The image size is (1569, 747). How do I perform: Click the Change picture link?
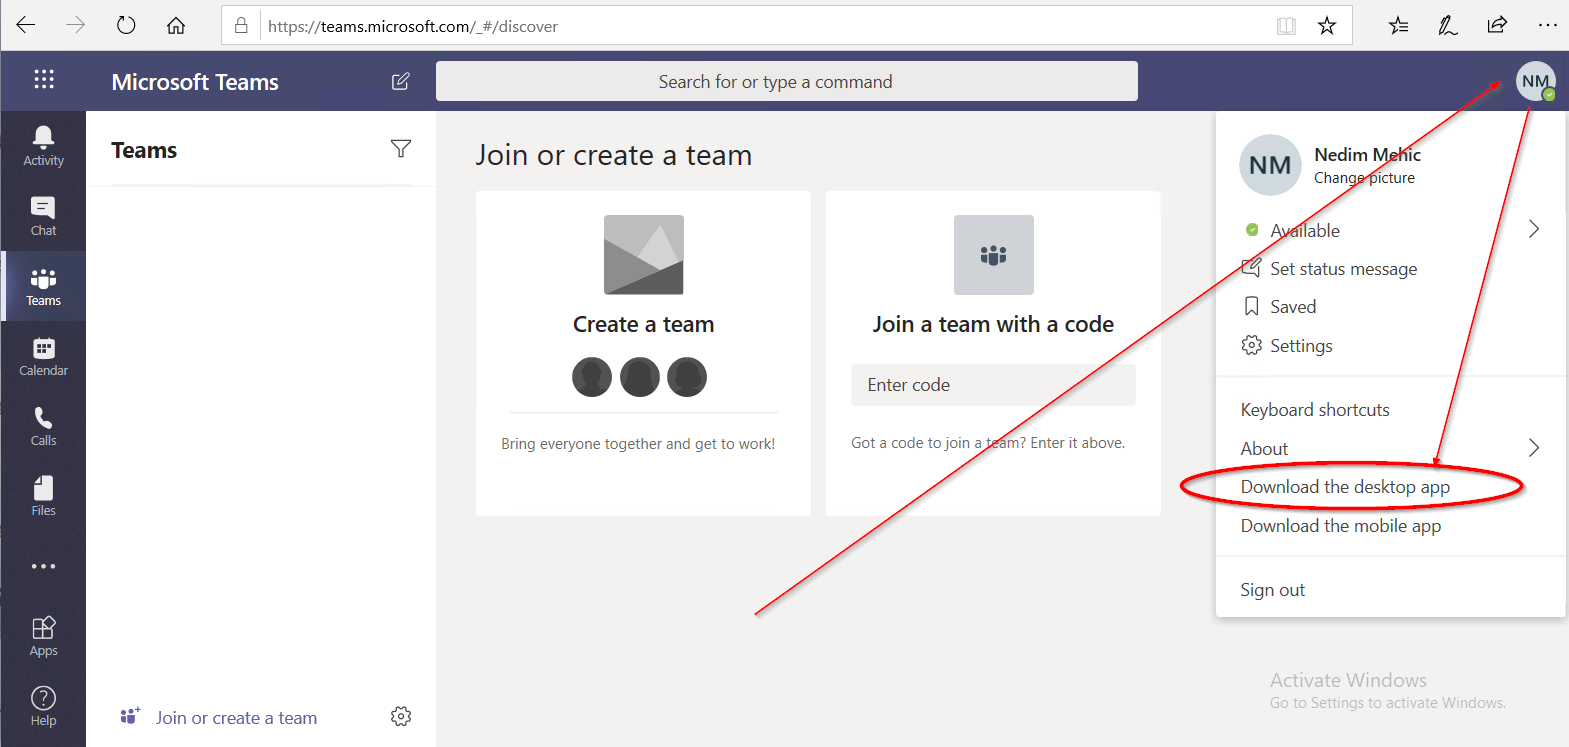click(1364, 178)
